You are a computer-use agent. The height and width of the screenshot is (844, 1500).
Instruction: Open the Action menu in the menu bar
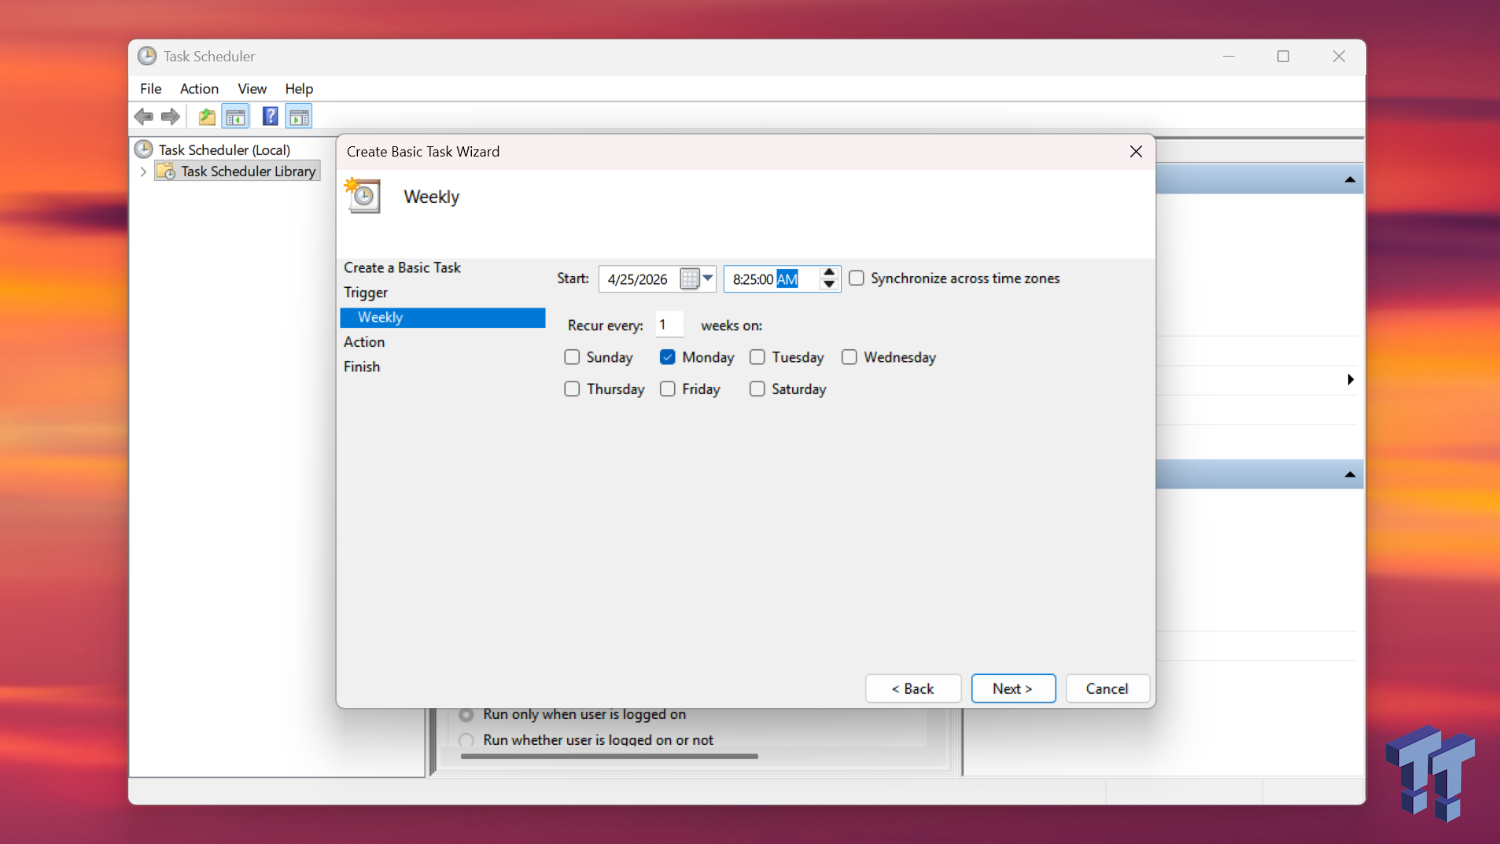[x=199, y=89]
